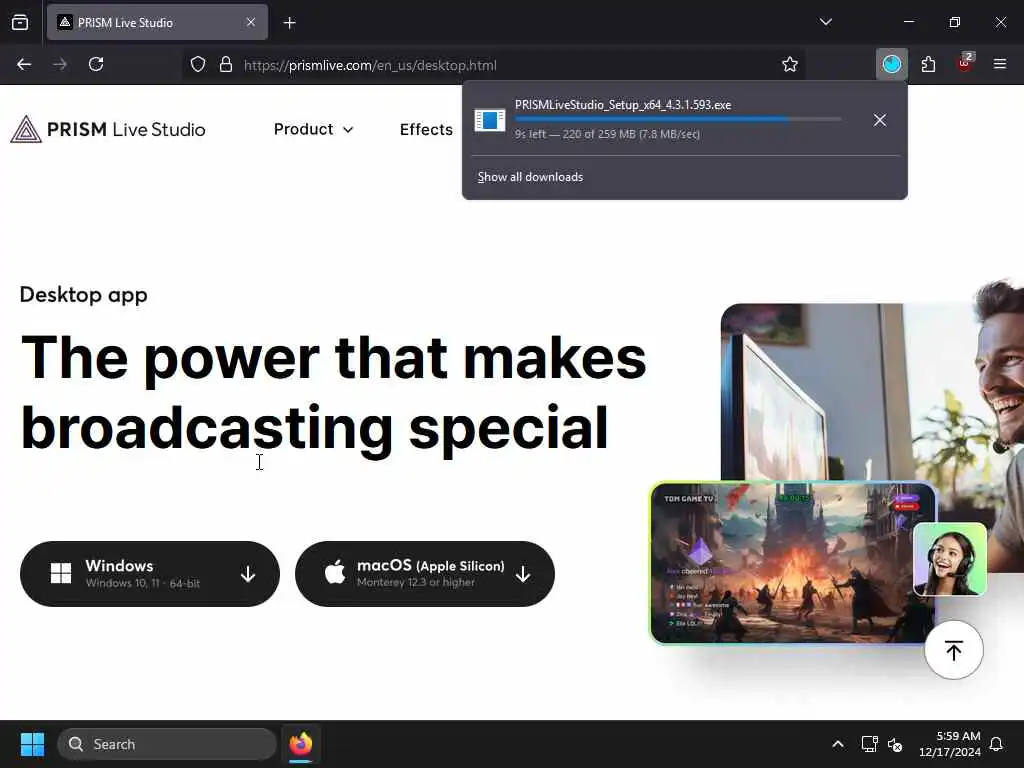Download the macOS Apple Silicon version
Viewport: 1024px width, 768px height.
pos(424,574)
